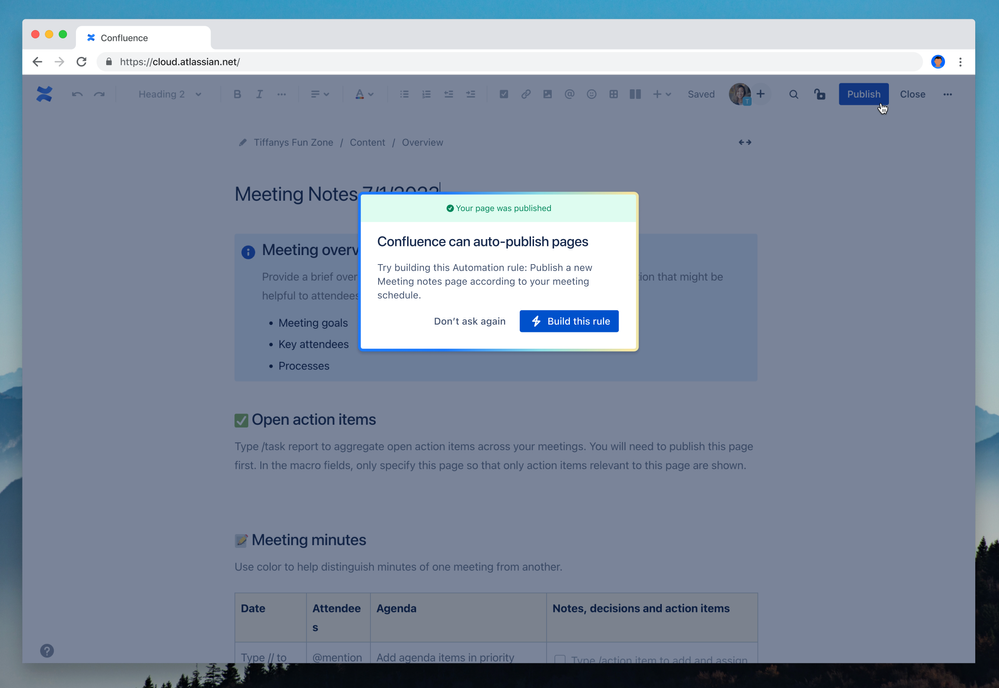Undo the last edit
Screen dimensions: 999x688
pos(77,94)
